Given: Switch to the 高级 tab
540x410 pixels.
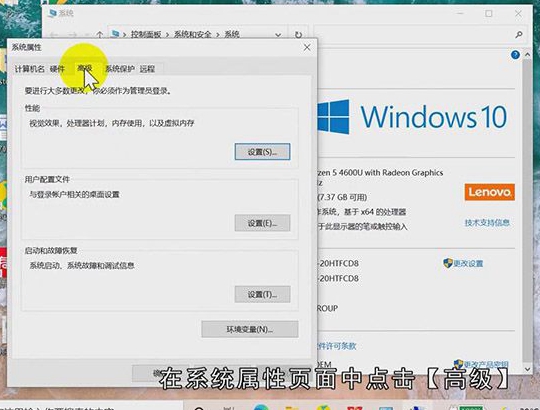Looking at the screenshot, I should click(85, 69).
